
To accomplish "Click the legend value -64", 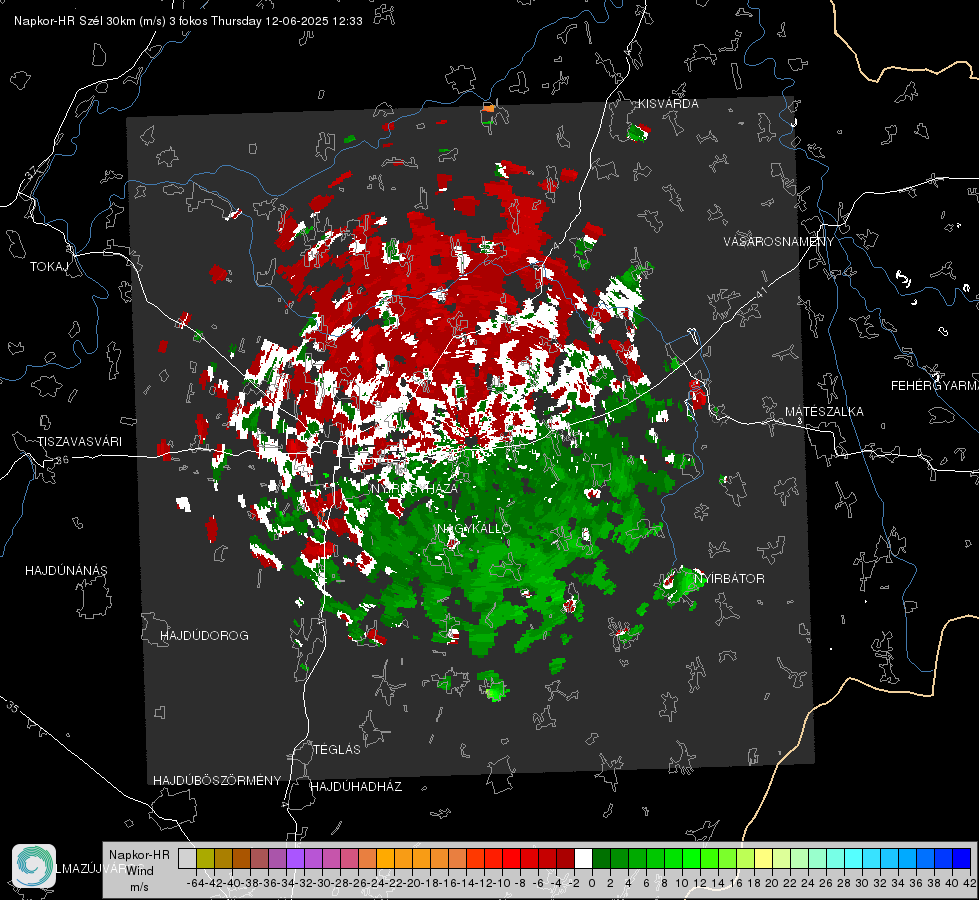I will coord(195,883).
